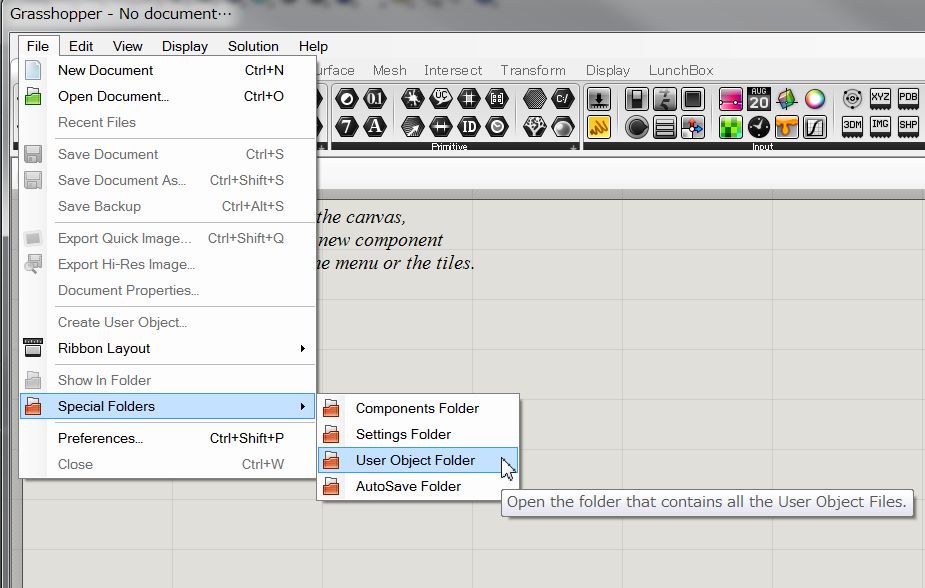Select the Domain² grid hexagon icon
This screenshot has width=925, height=588.
[x=469, y=98]
